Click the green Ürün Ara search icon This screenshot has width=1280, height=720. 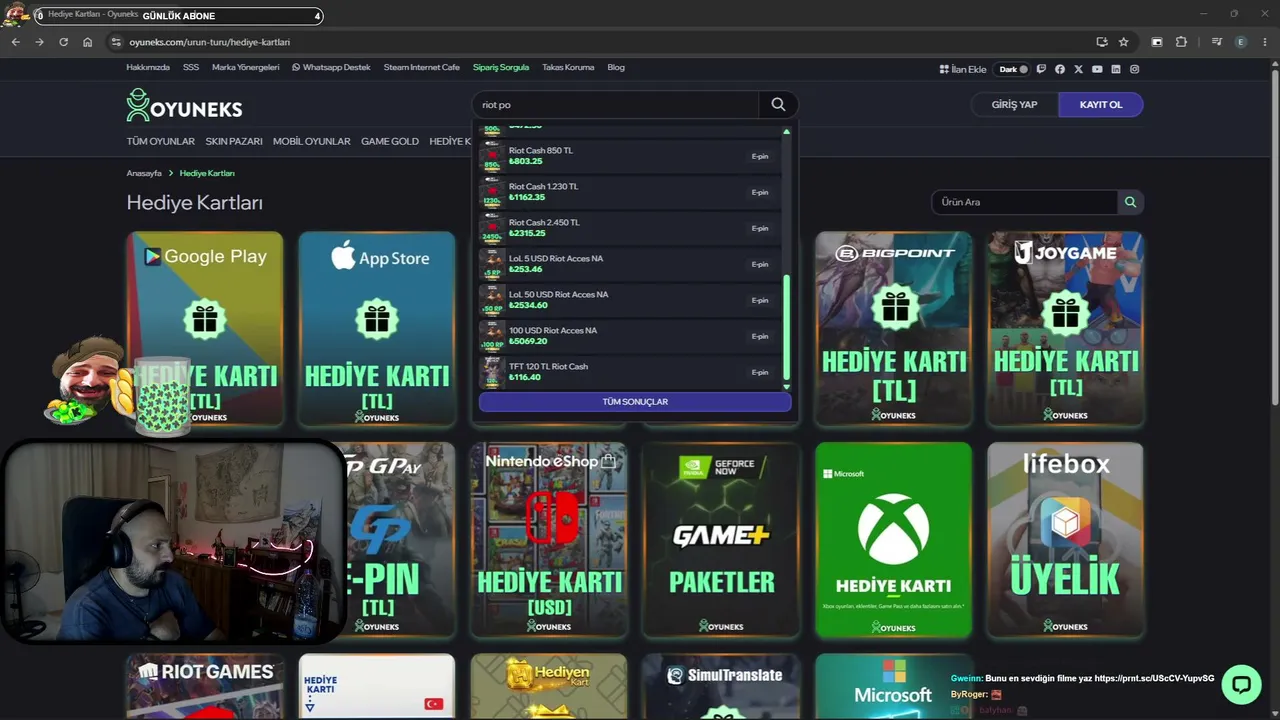tap(1130, 202)
